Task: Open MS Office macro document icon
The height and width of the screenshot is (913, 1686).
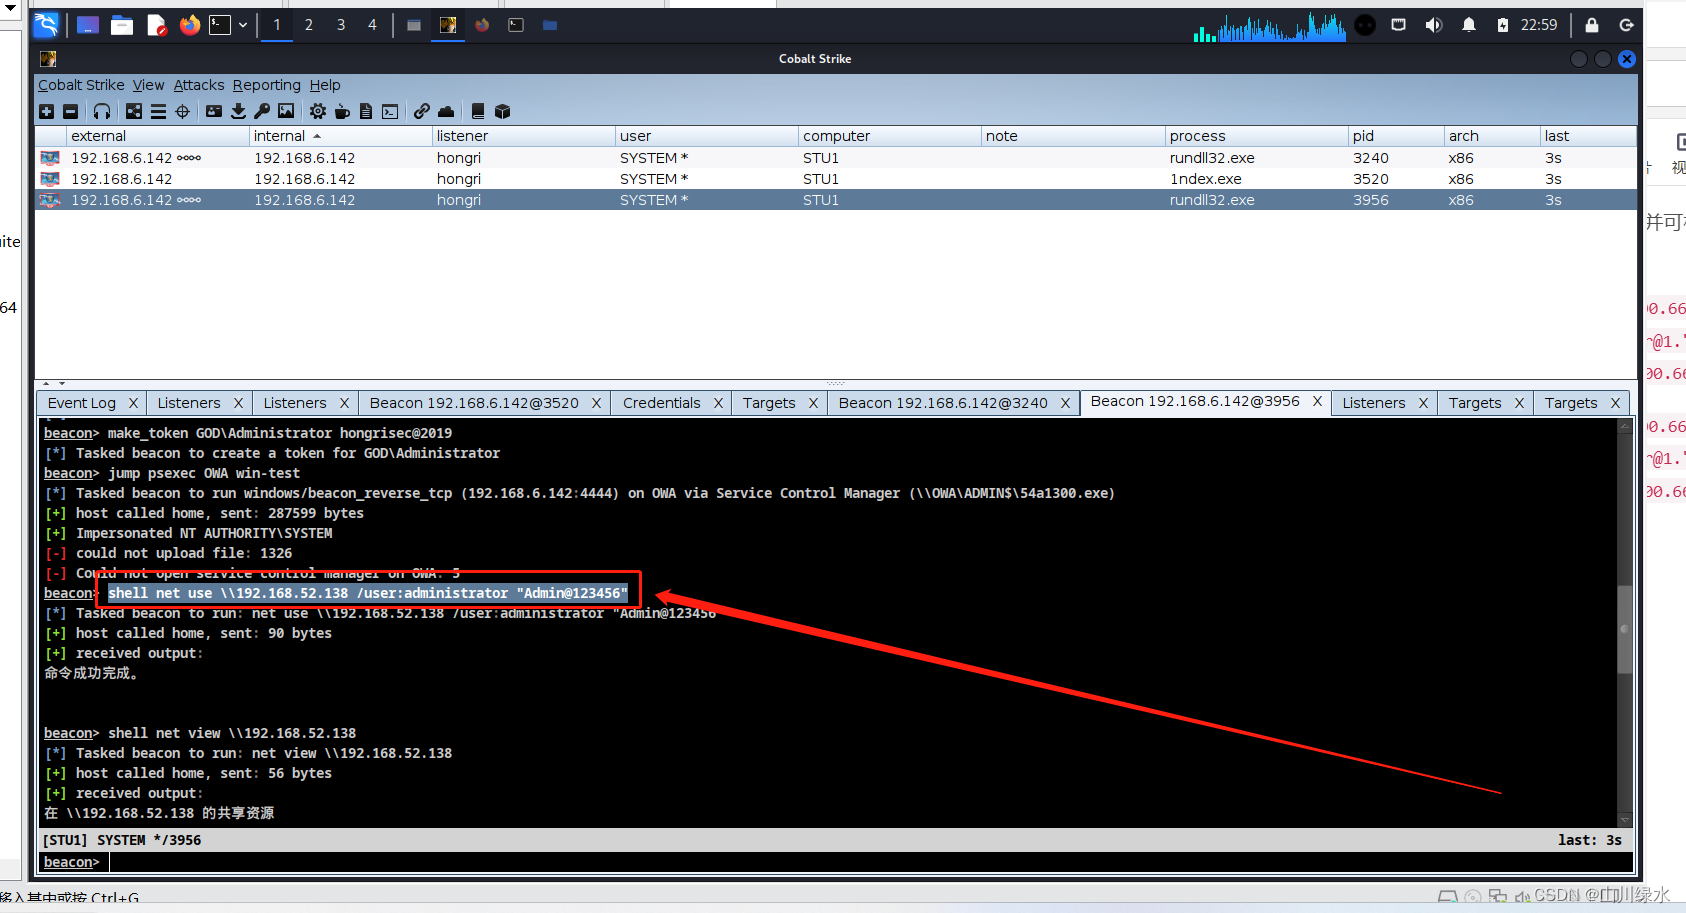Action: click(x=366, y=111)
